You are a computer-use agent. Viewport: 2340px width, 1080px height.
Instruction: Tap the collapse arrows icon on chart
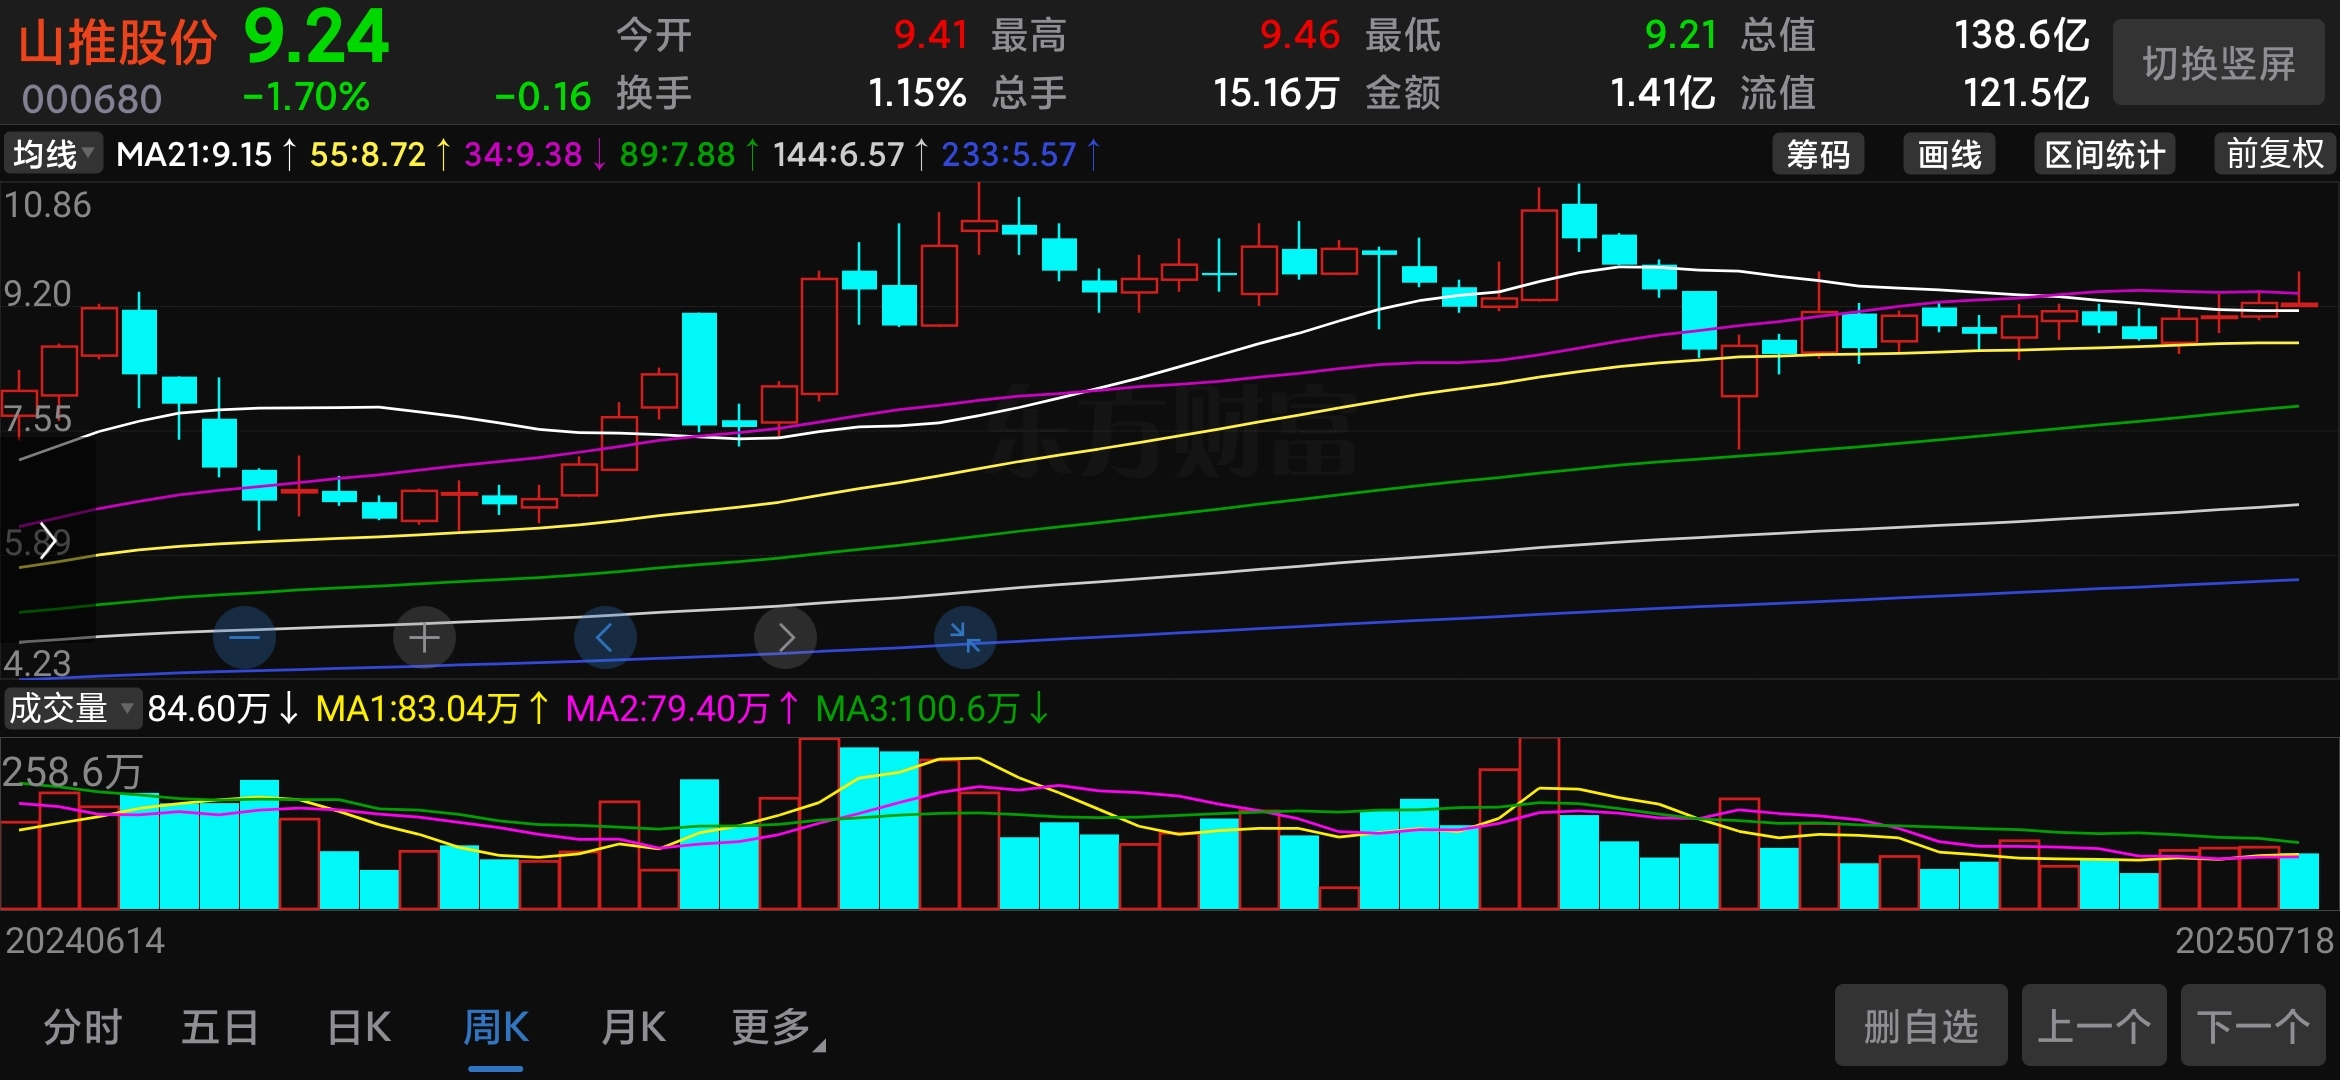965,637
